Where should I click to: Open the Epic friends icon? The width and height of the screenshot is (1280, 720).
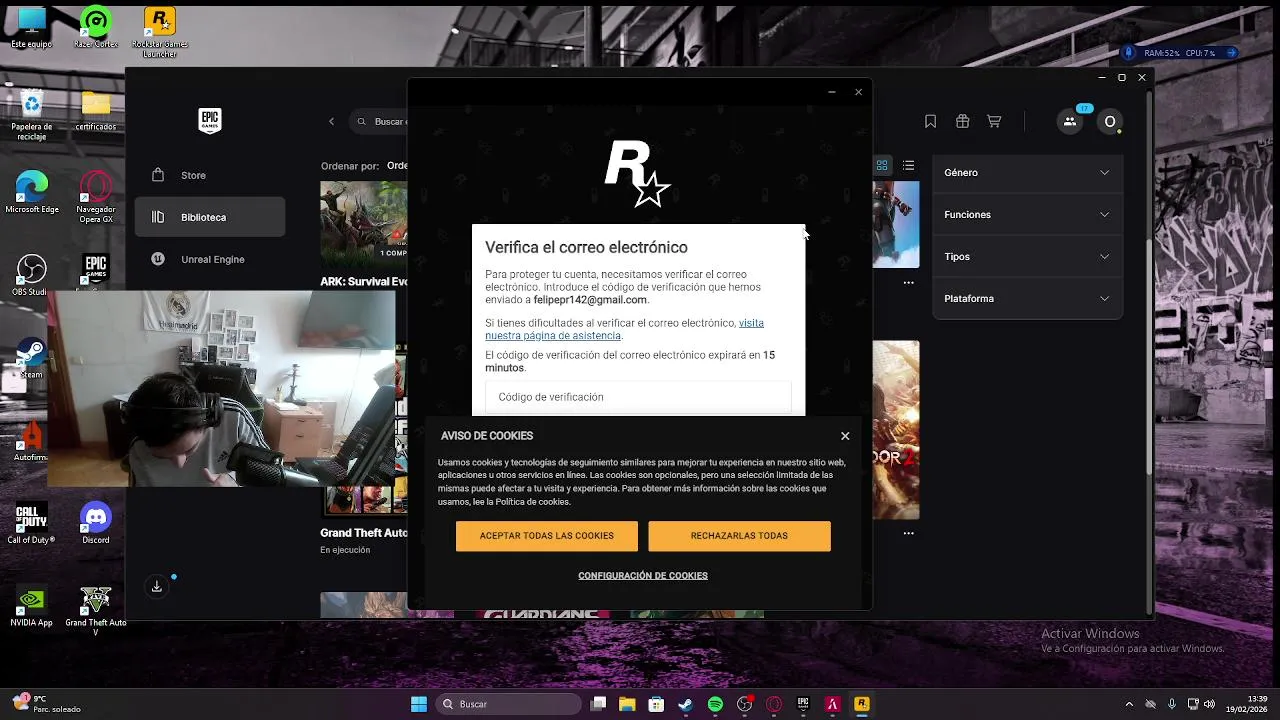pyautogui.click(x=1070, y=121)
